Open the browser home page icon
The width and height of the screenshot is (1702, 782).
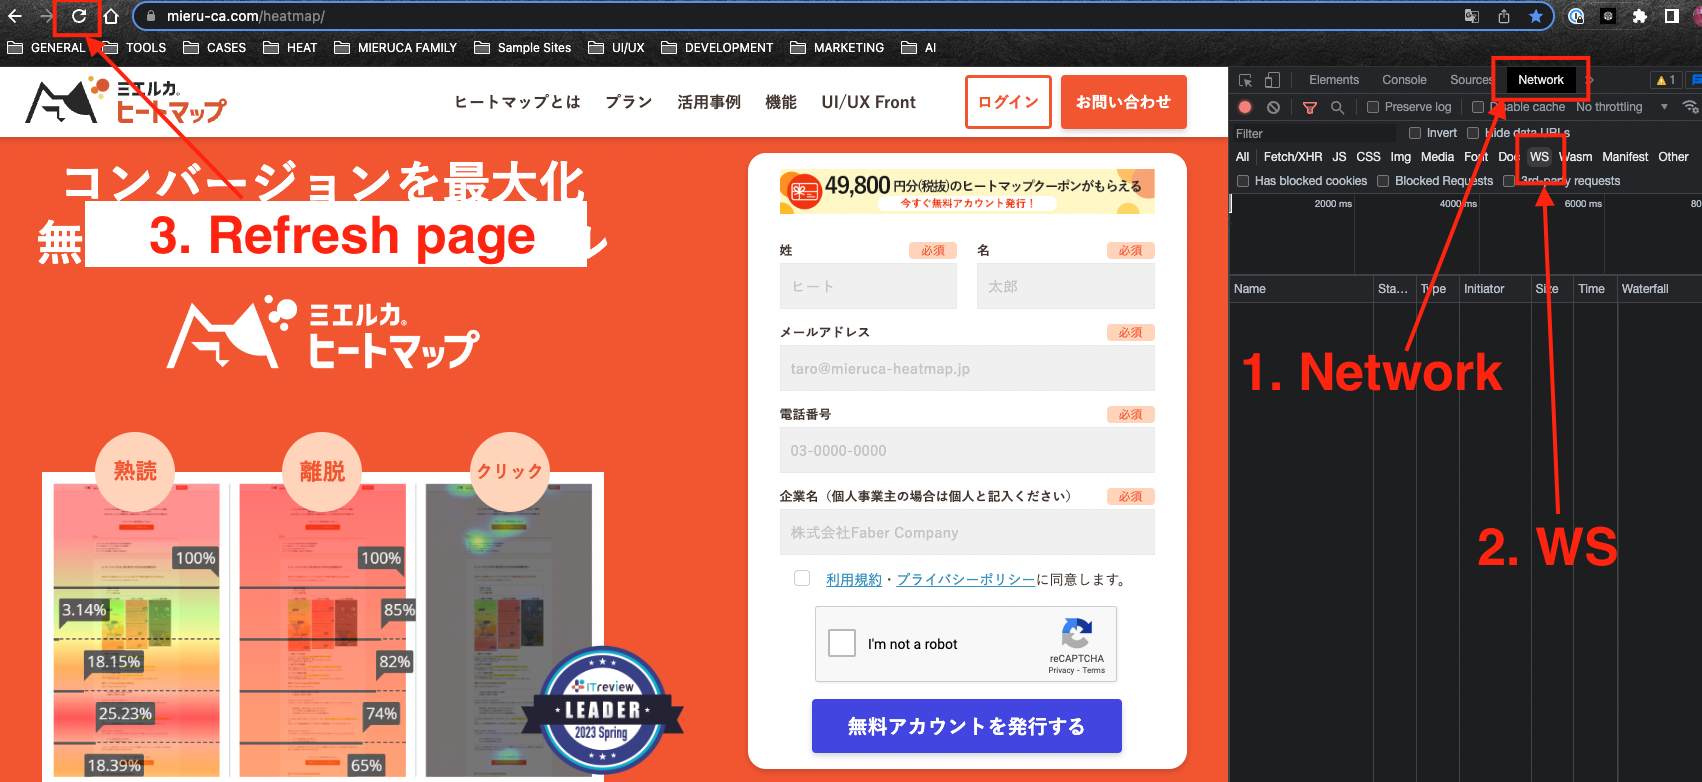coord(111,16)
